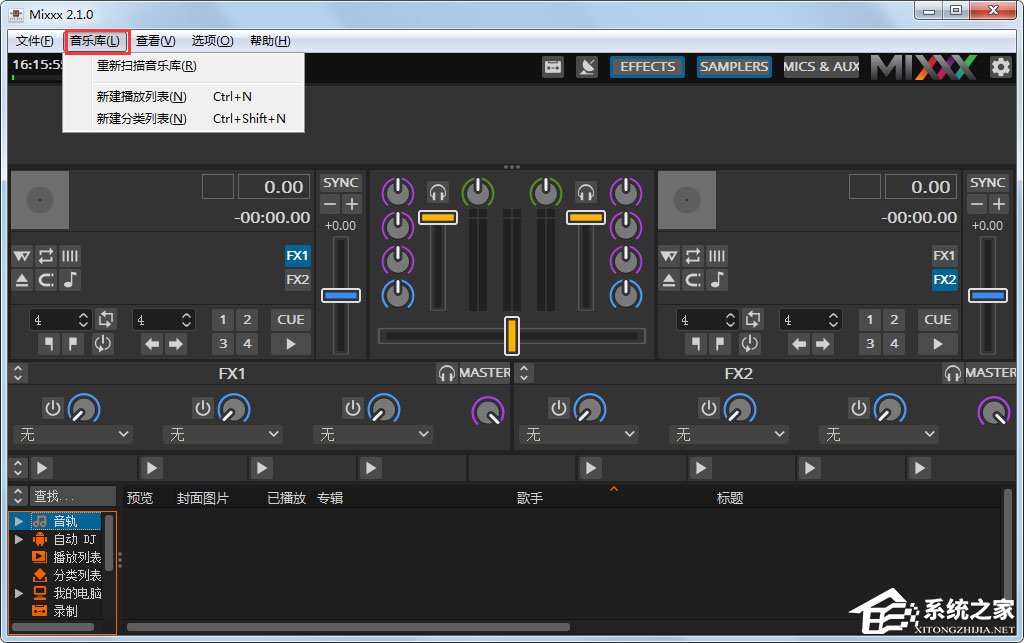Click the recording cassette icon in toolbar

(x=553, y=67)
